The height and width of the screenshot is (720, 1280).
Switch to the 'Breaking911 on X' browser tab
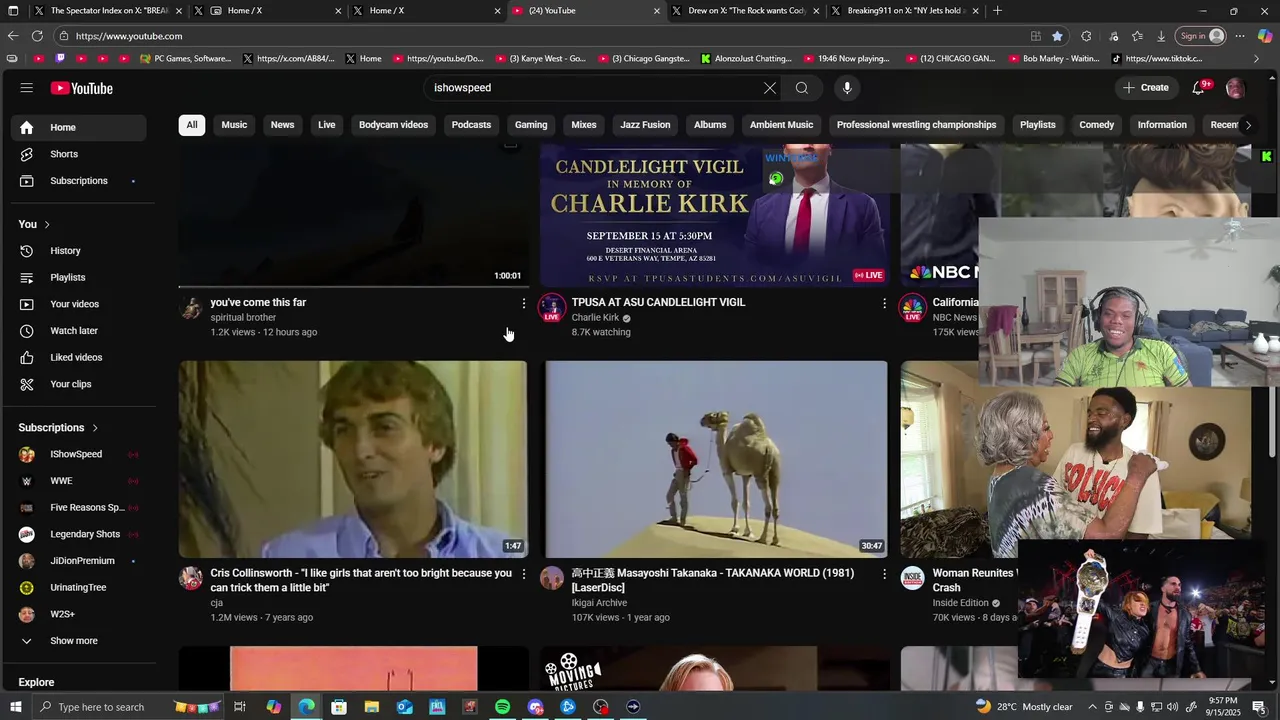click(905, 11)
